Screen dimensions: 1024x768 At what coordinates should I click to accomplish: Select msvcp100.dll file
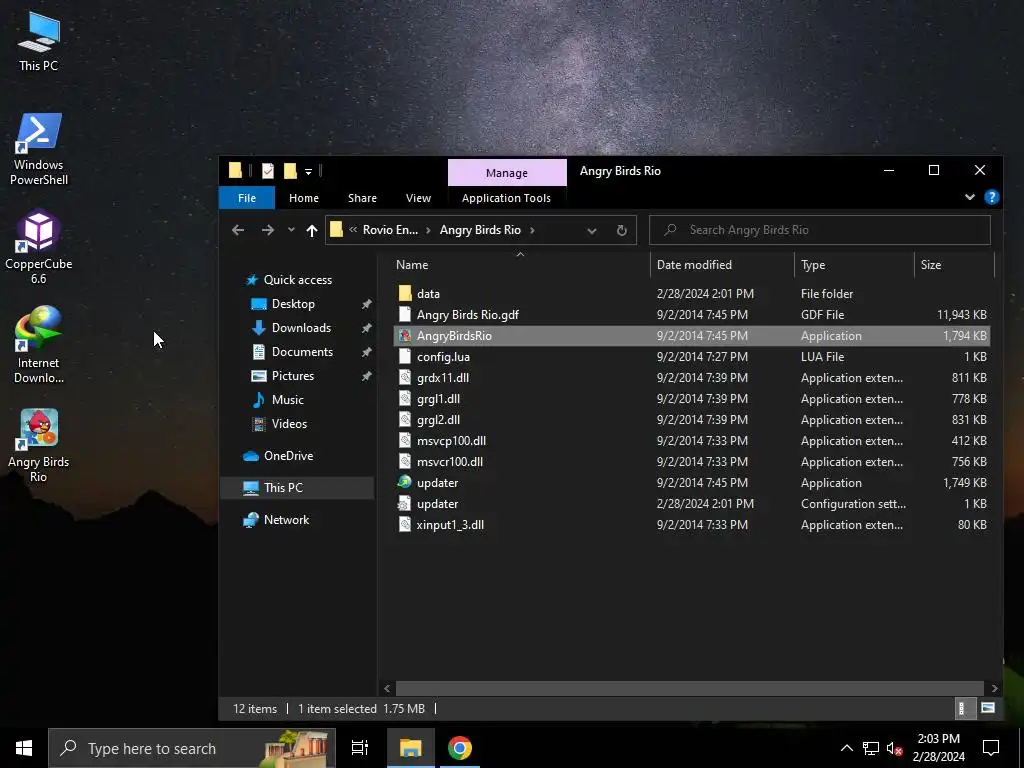(x=692, y=441)
